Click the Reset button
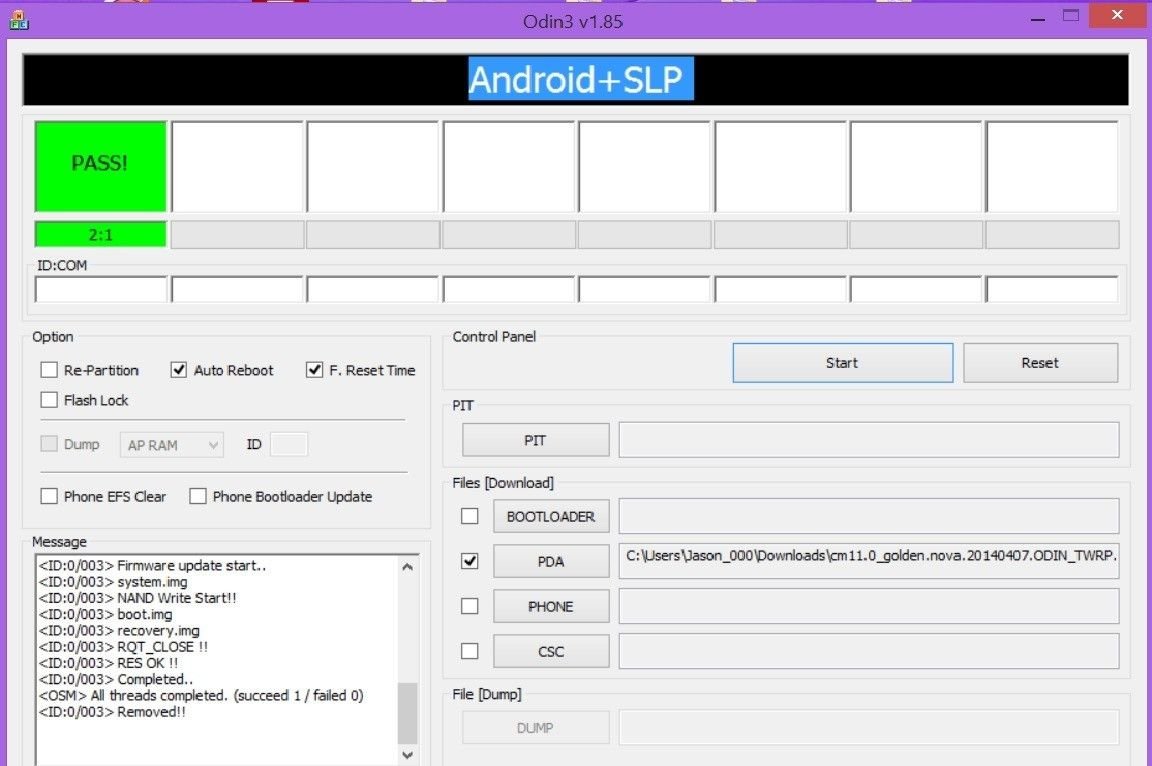 [x=1040, y=363]
